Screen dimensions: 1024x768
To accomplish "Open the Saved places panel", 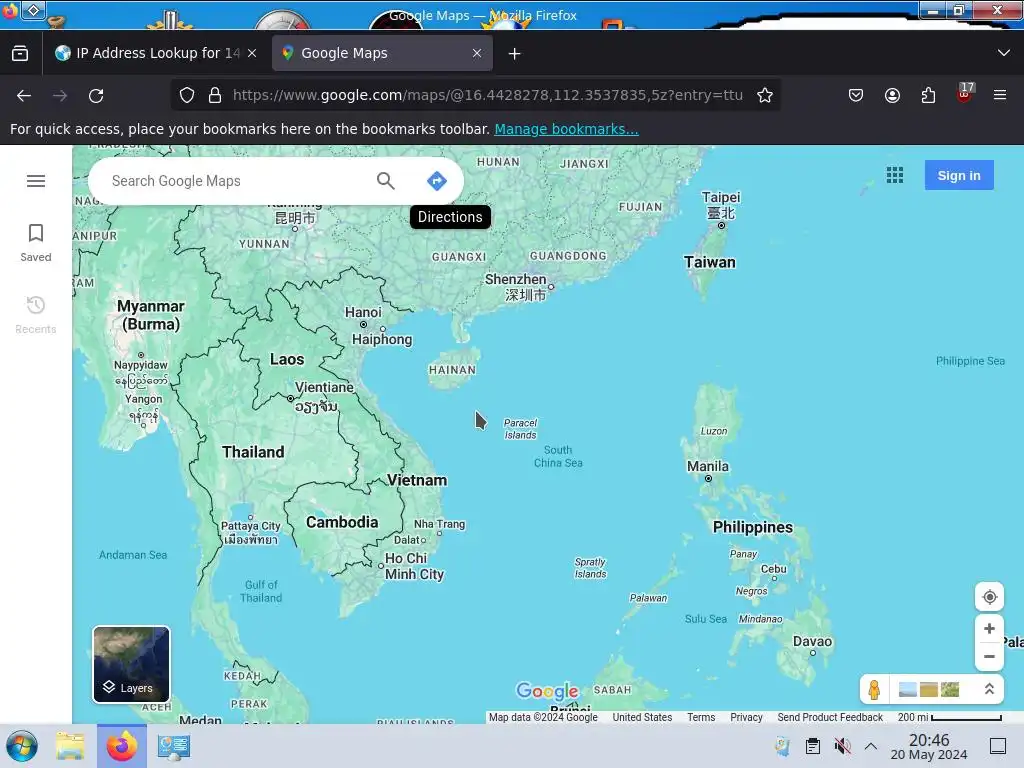I will [x=36, y=243].
